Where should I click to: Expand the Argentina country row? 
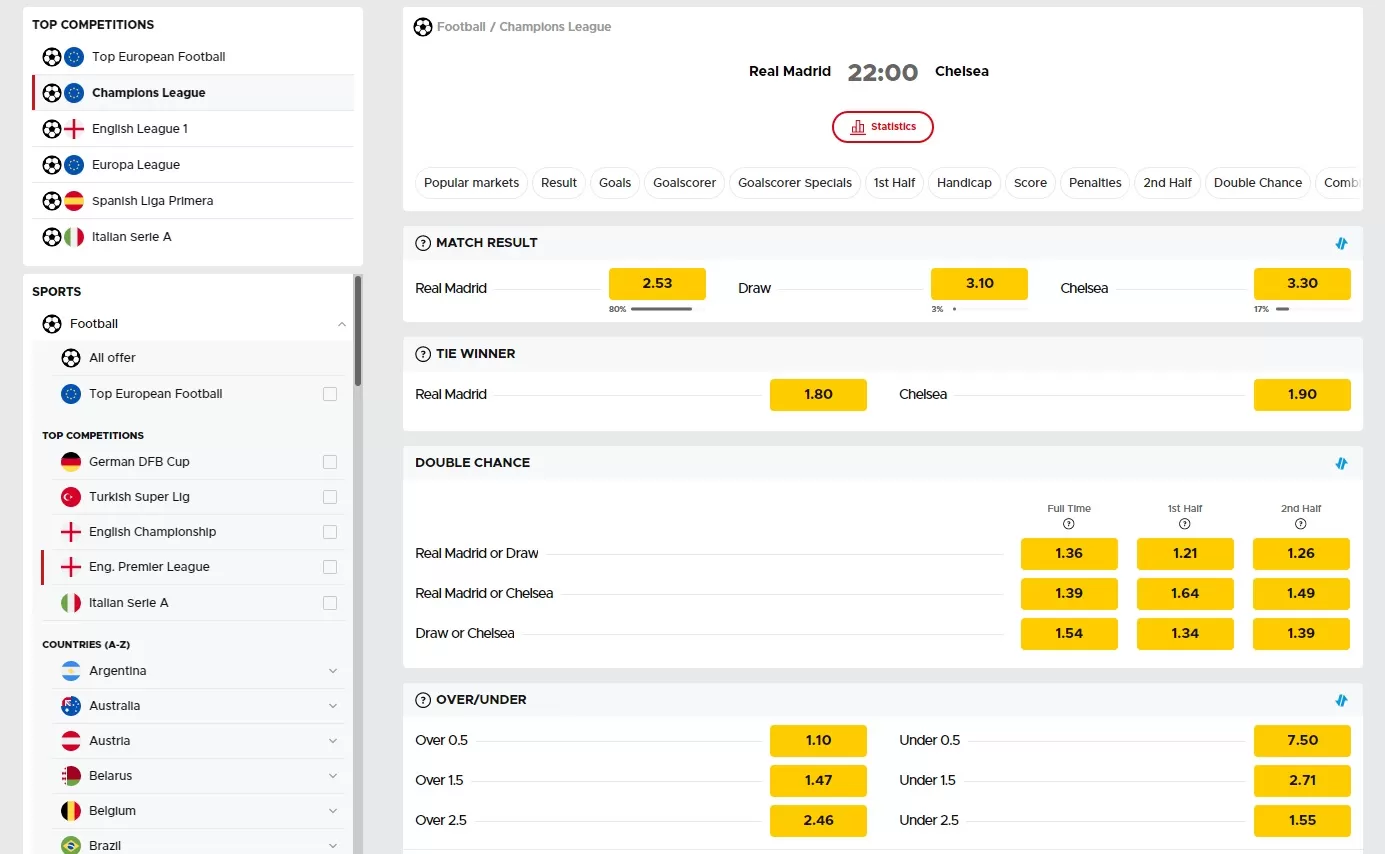[333, 671]
